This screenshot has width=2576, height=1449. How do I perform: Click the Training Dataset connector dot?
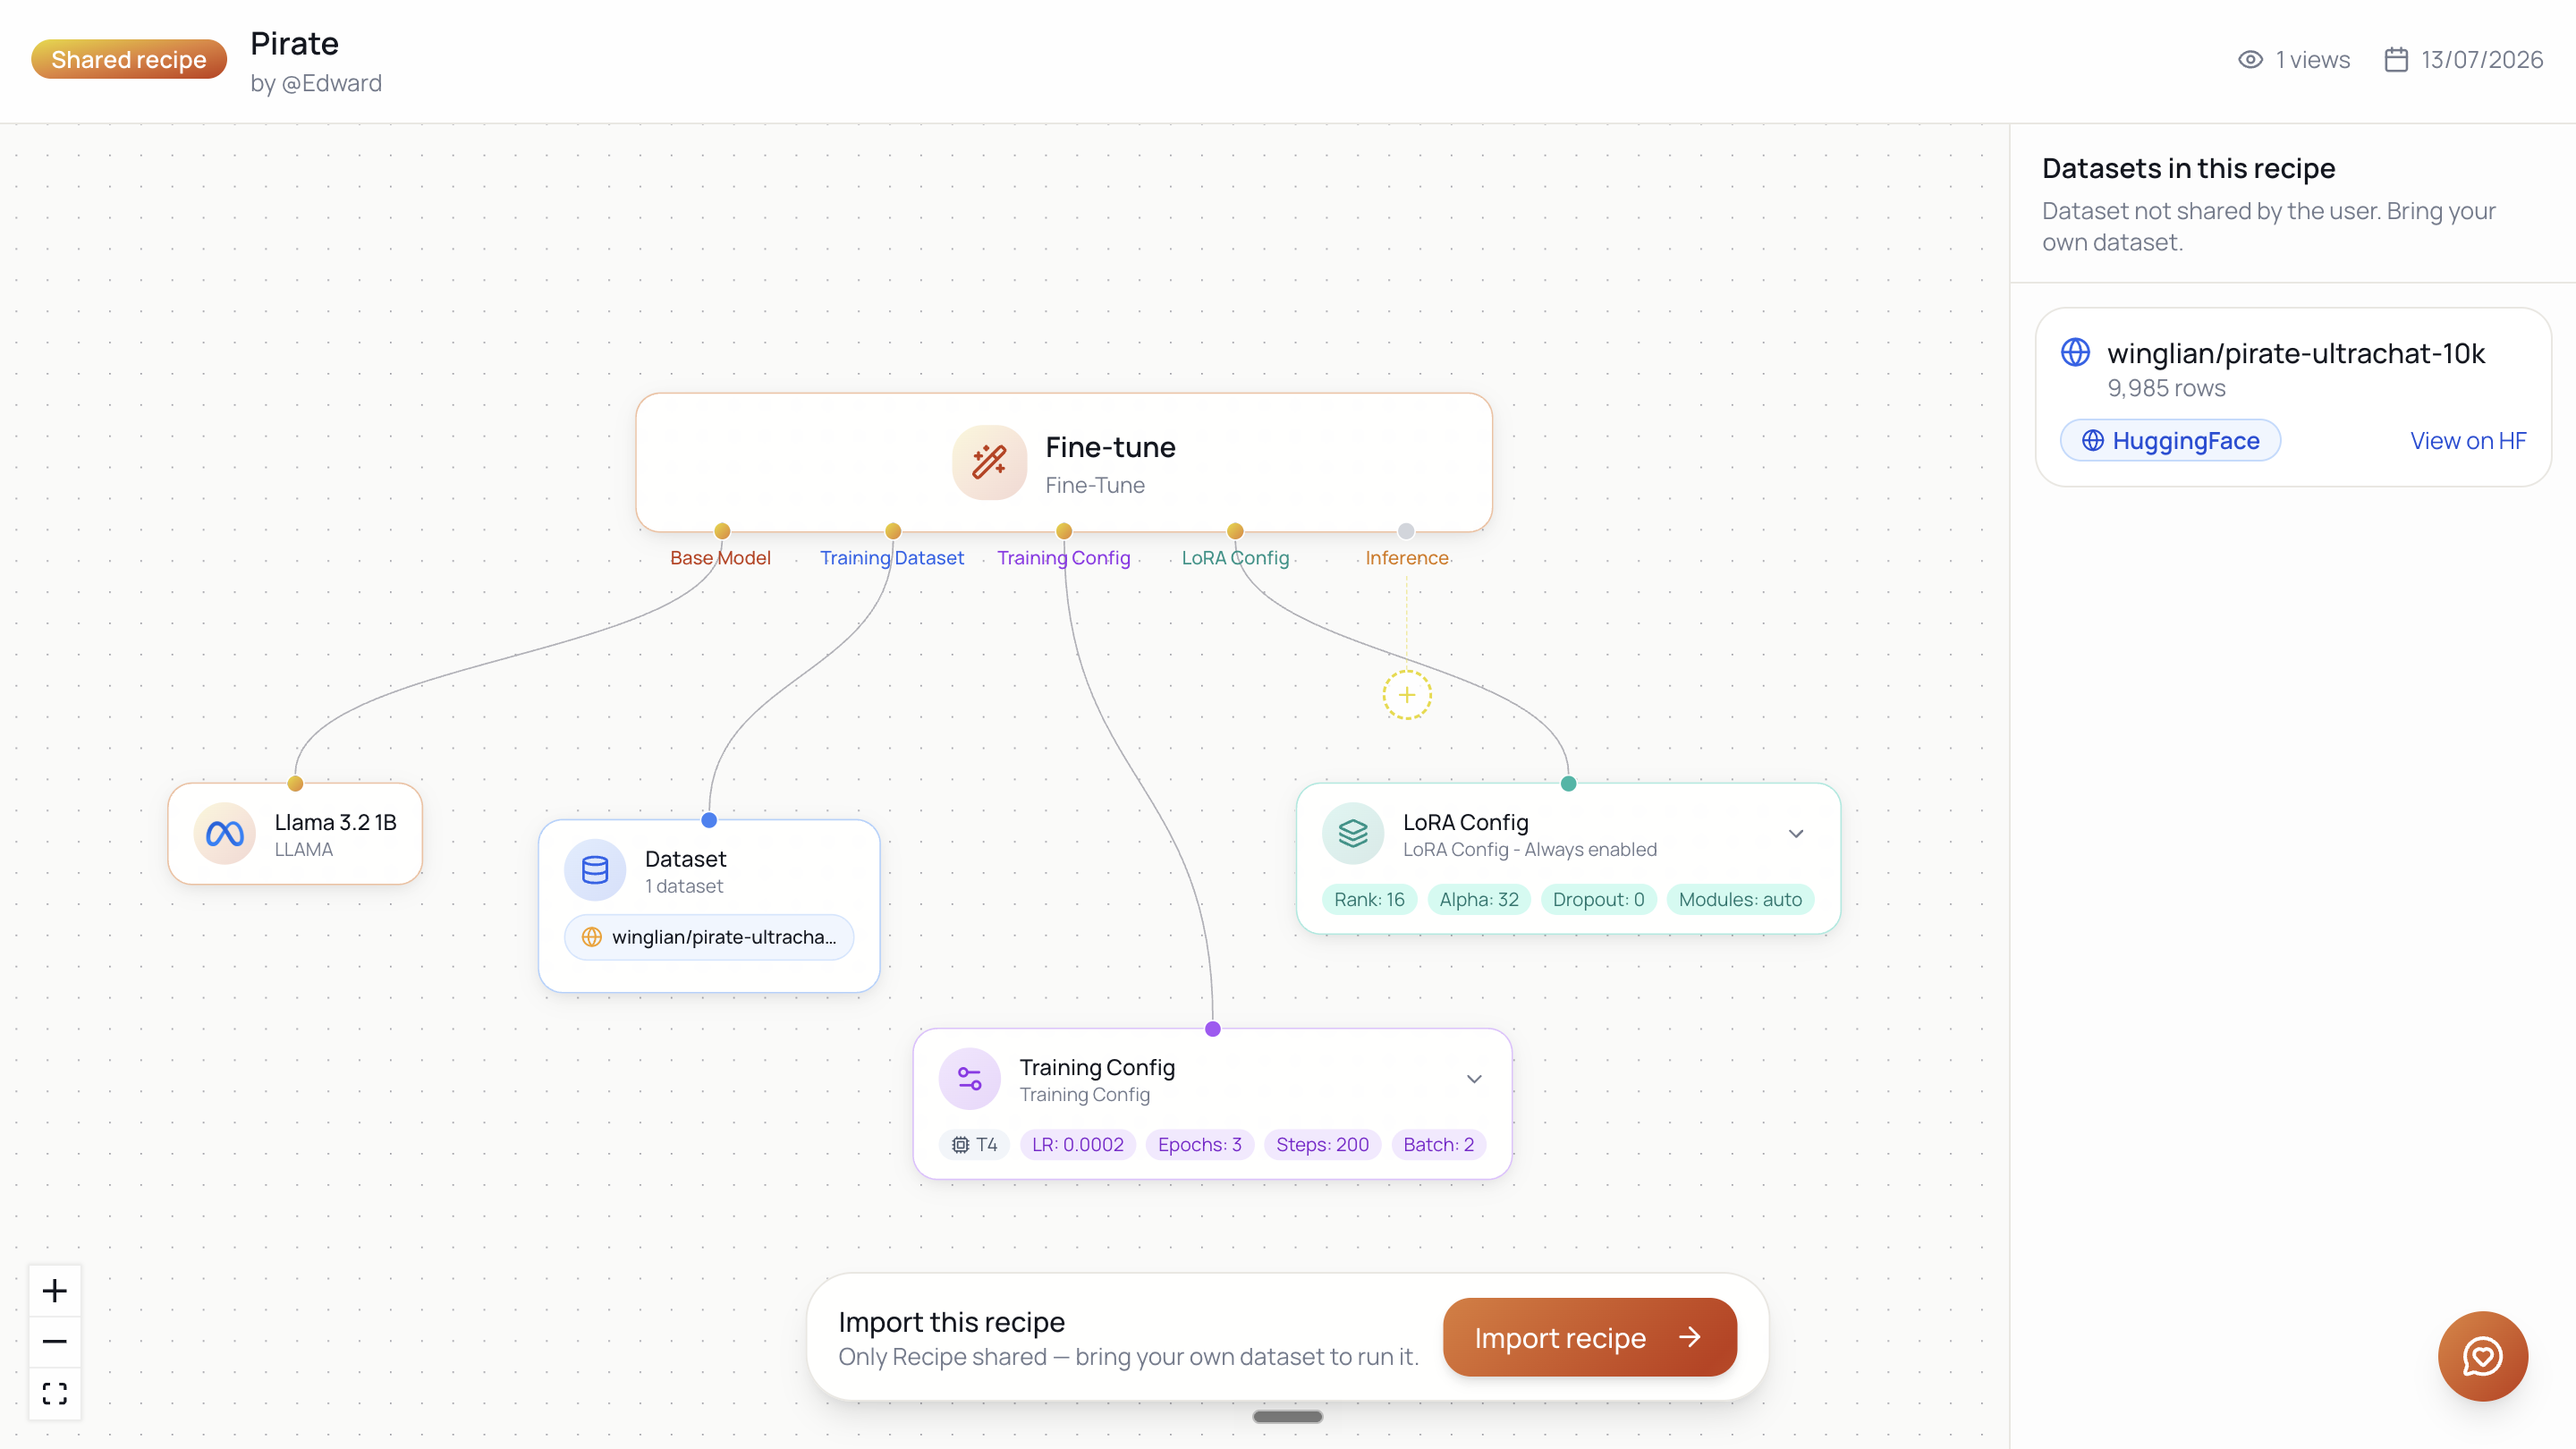point(893,531)
